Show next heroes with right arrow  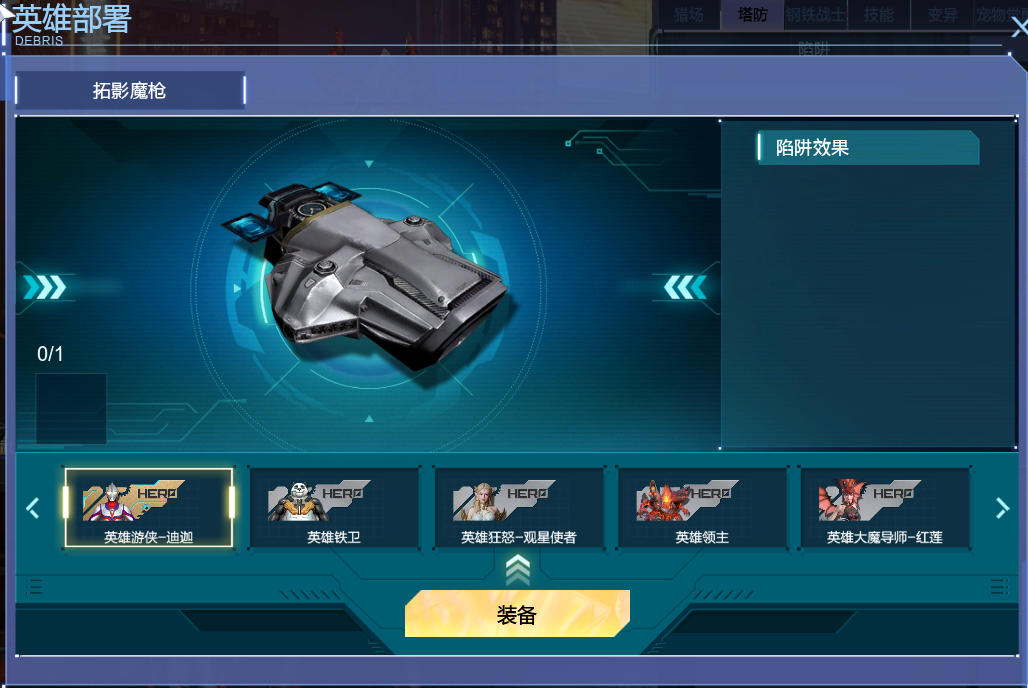[x=1002, y=508]
